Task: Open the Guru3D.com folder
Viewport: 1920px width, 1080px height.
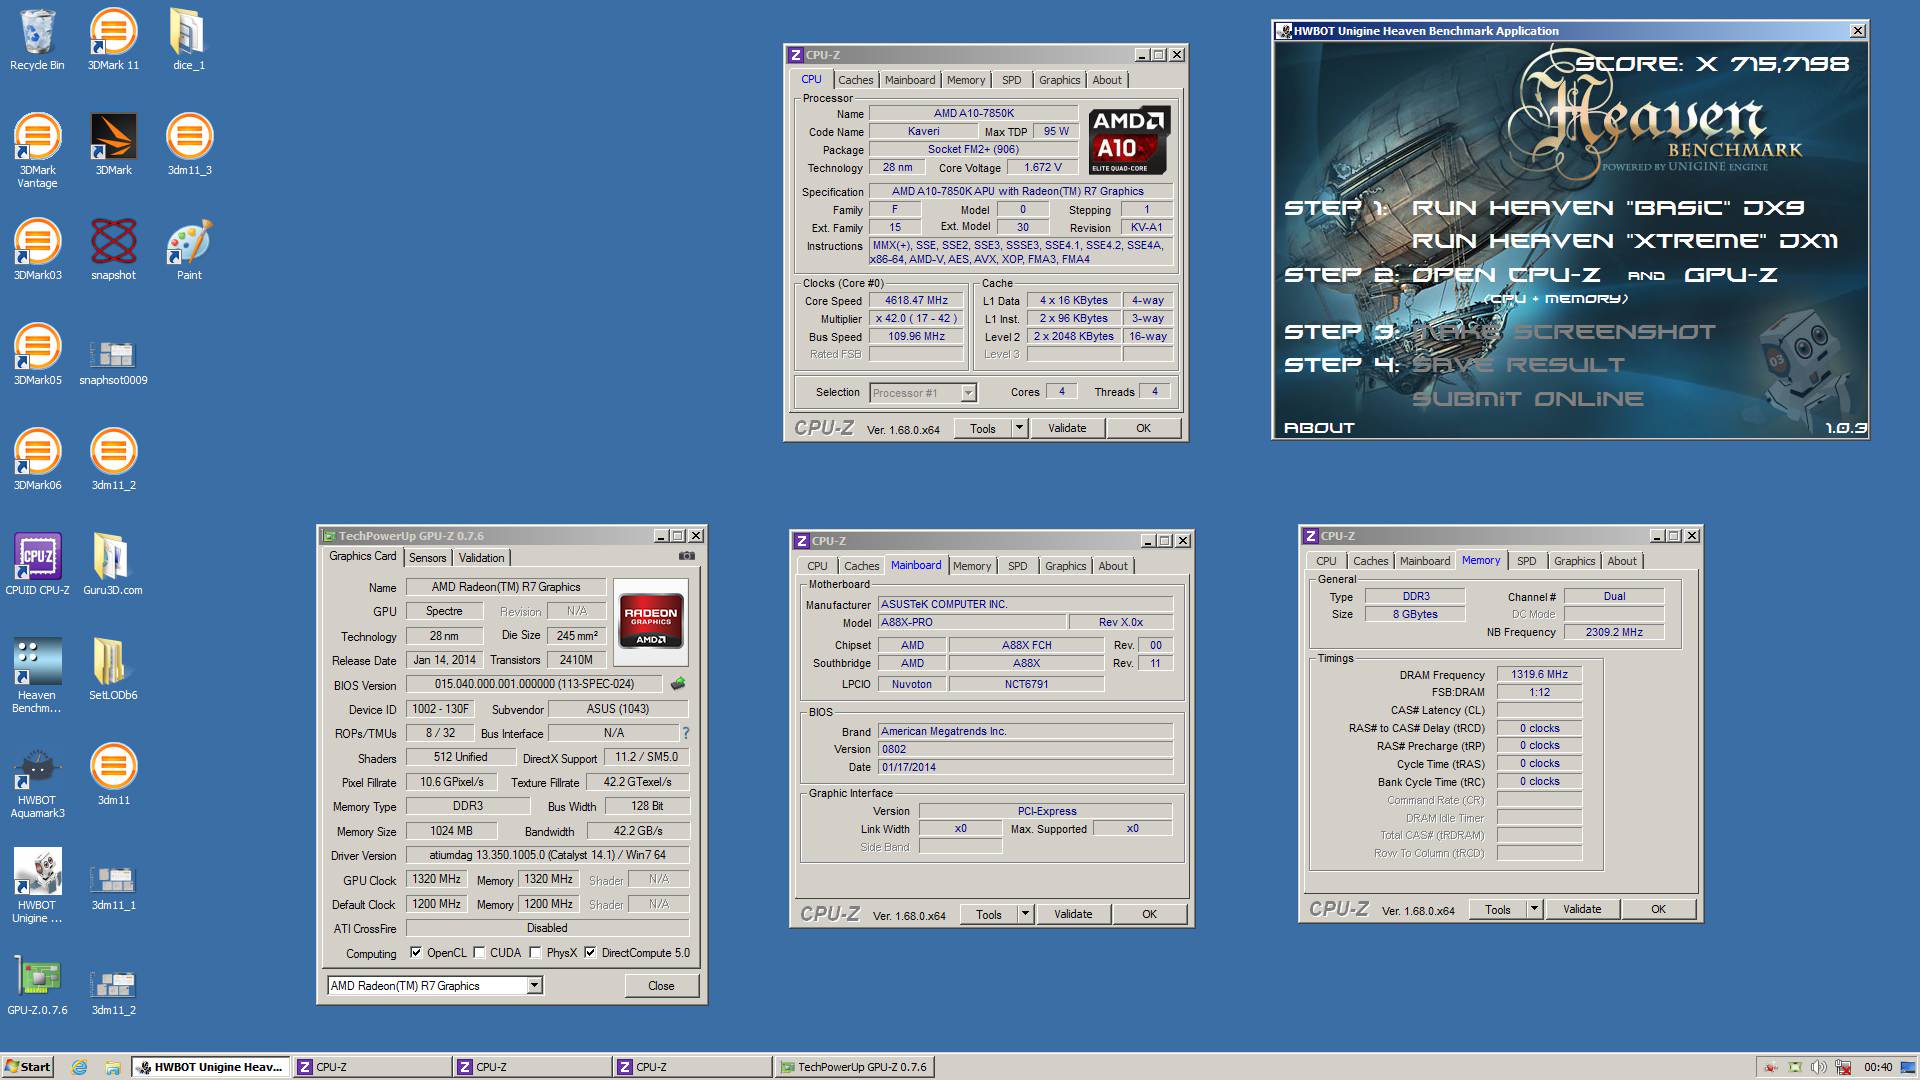Action: point(113,565)
